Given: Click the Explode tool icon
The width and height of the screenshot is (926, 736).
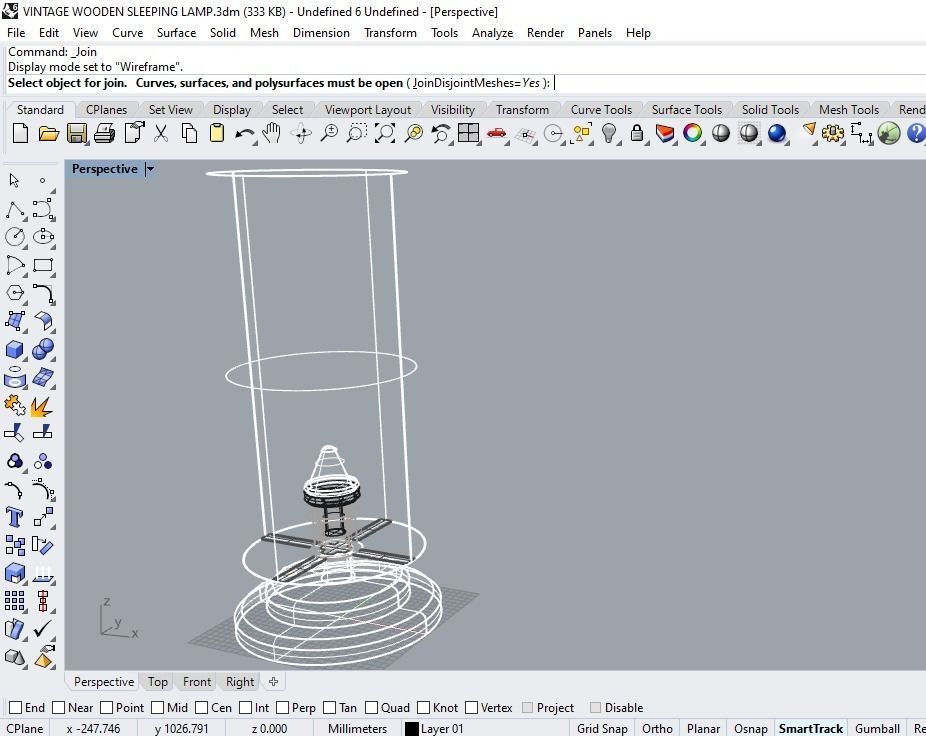Looking at the screenshot, I should tap(42, 406).
